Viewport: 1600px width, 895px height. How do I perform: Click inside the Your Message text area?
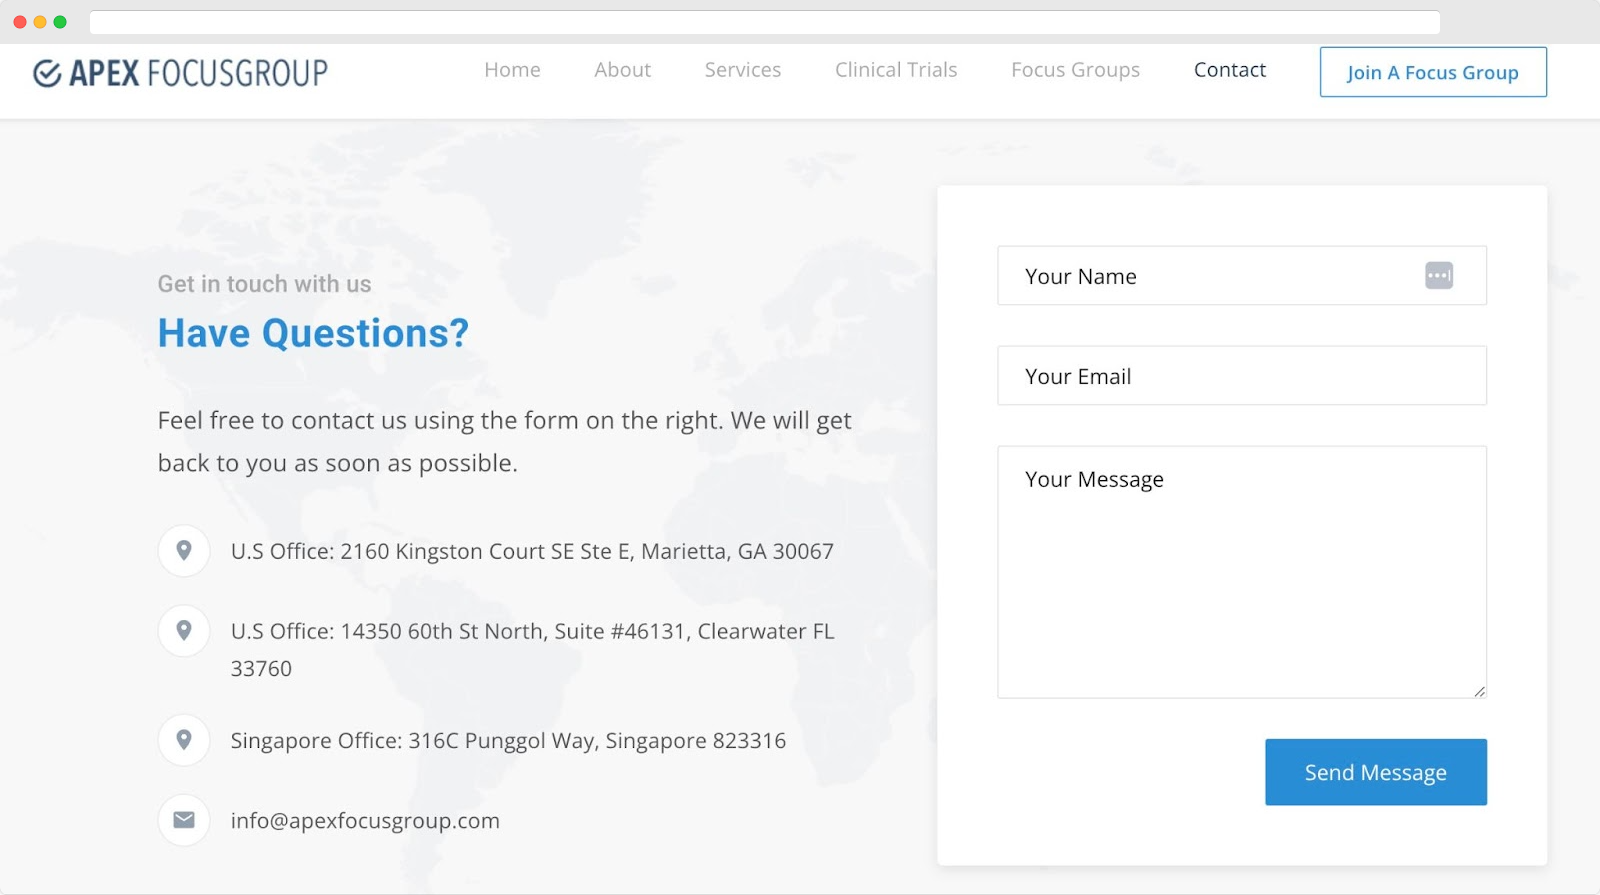[x=1241, y=580]
